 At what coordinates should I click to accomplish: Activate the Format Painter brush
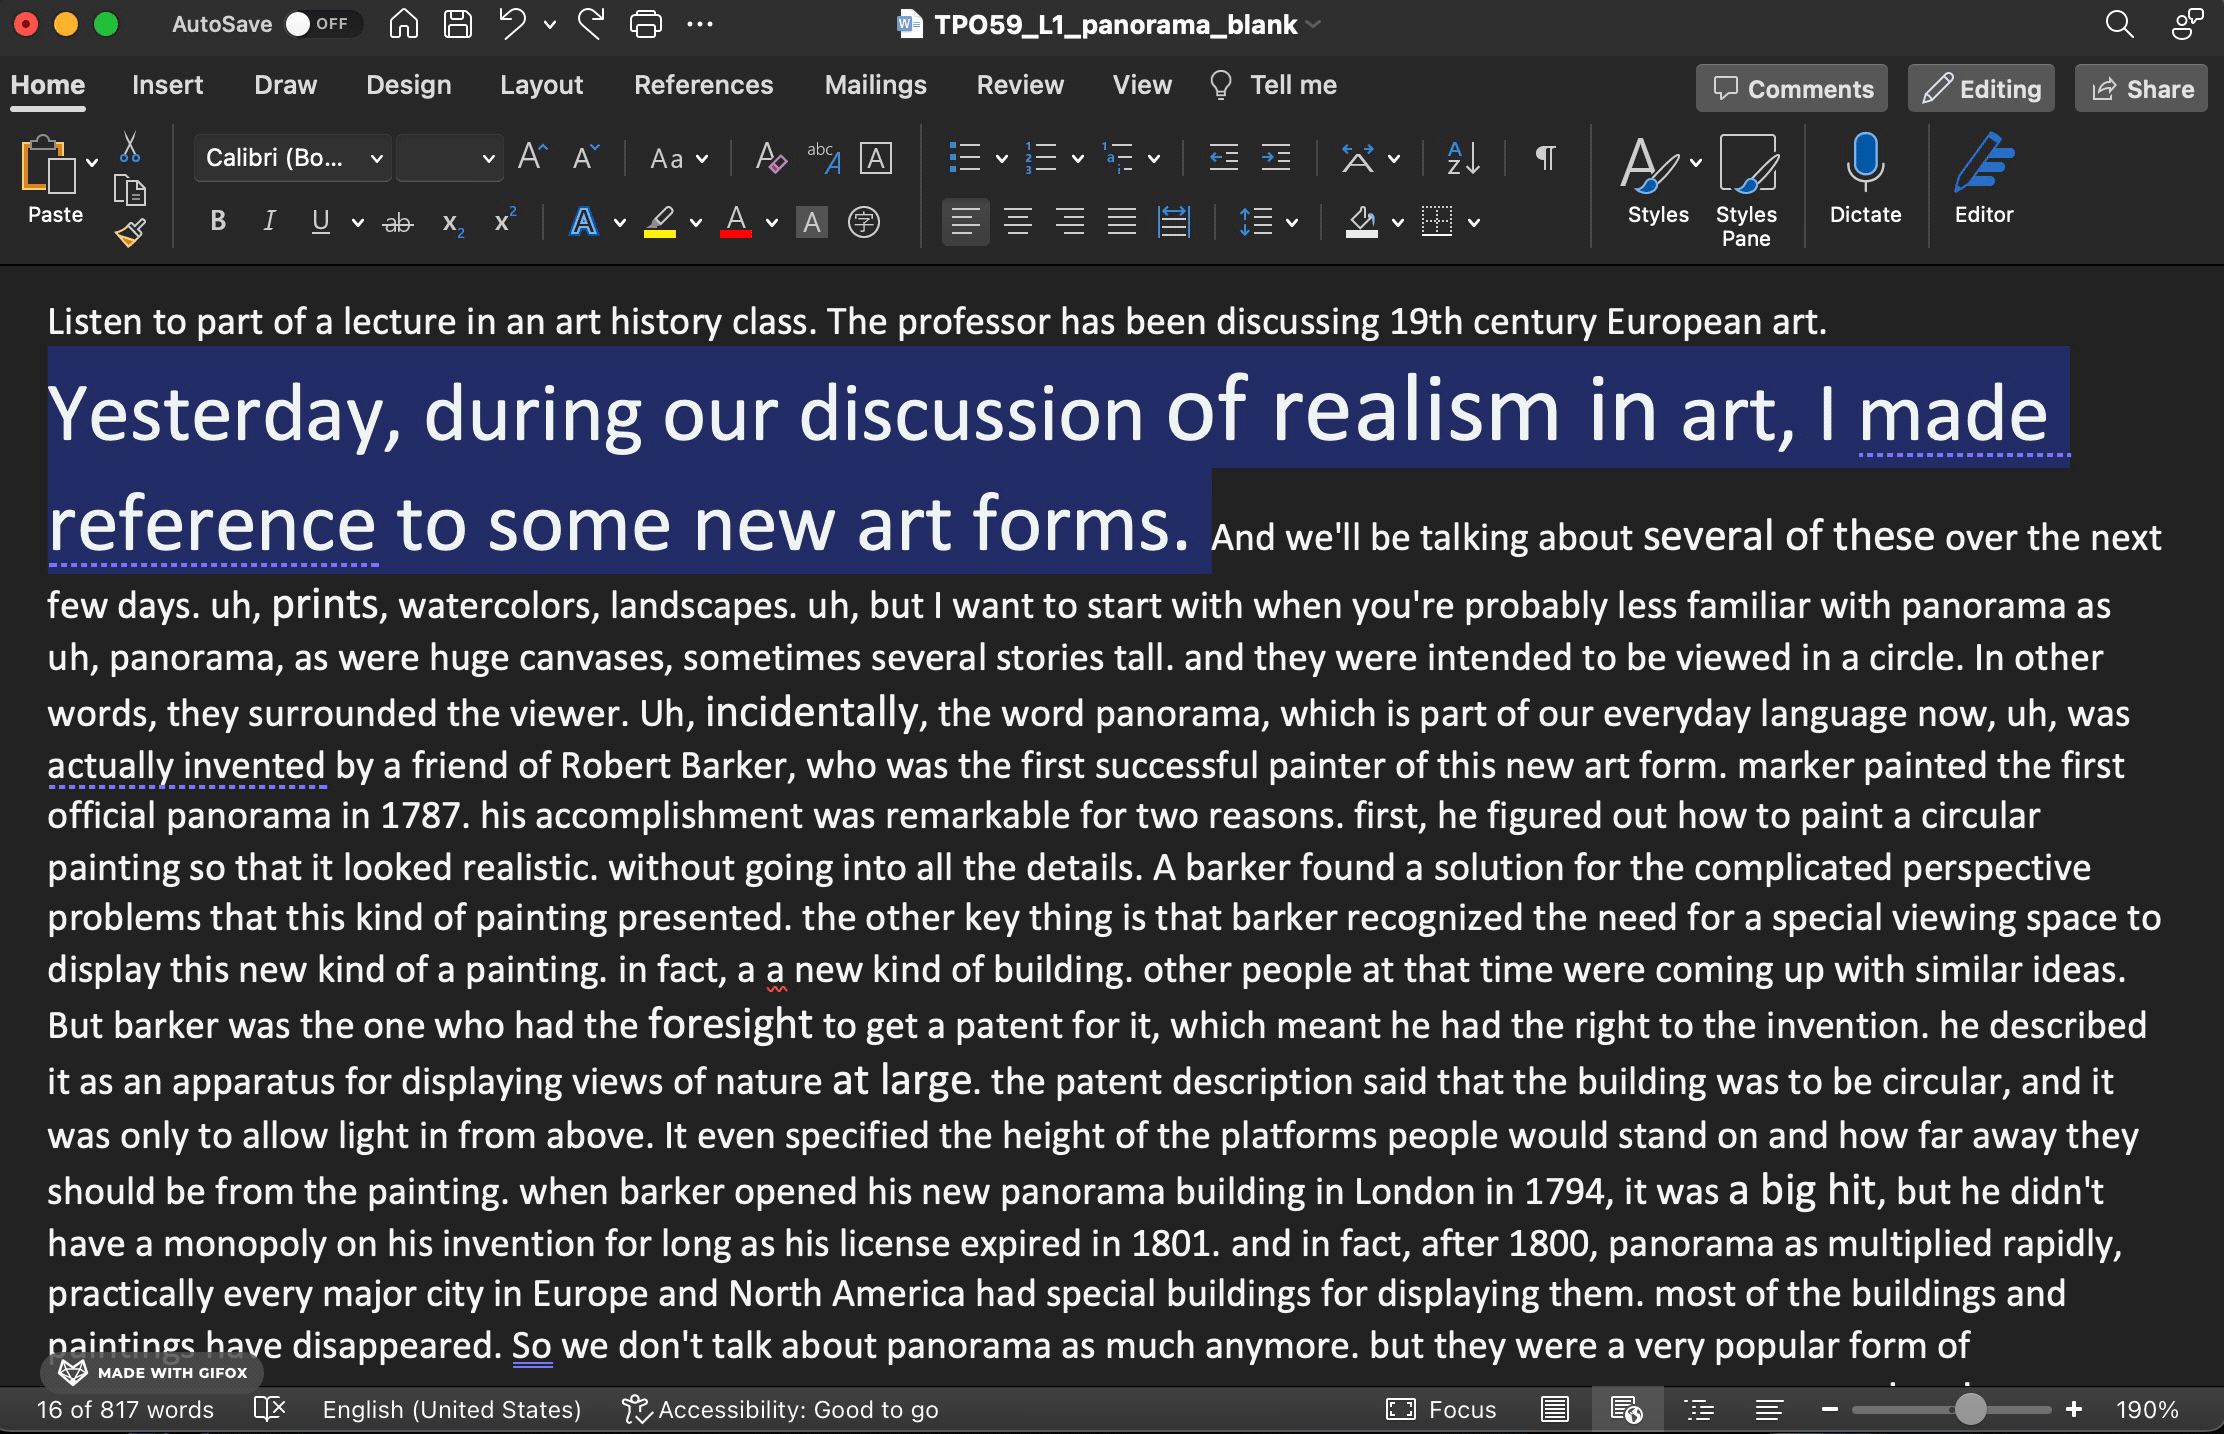(130, 232)
